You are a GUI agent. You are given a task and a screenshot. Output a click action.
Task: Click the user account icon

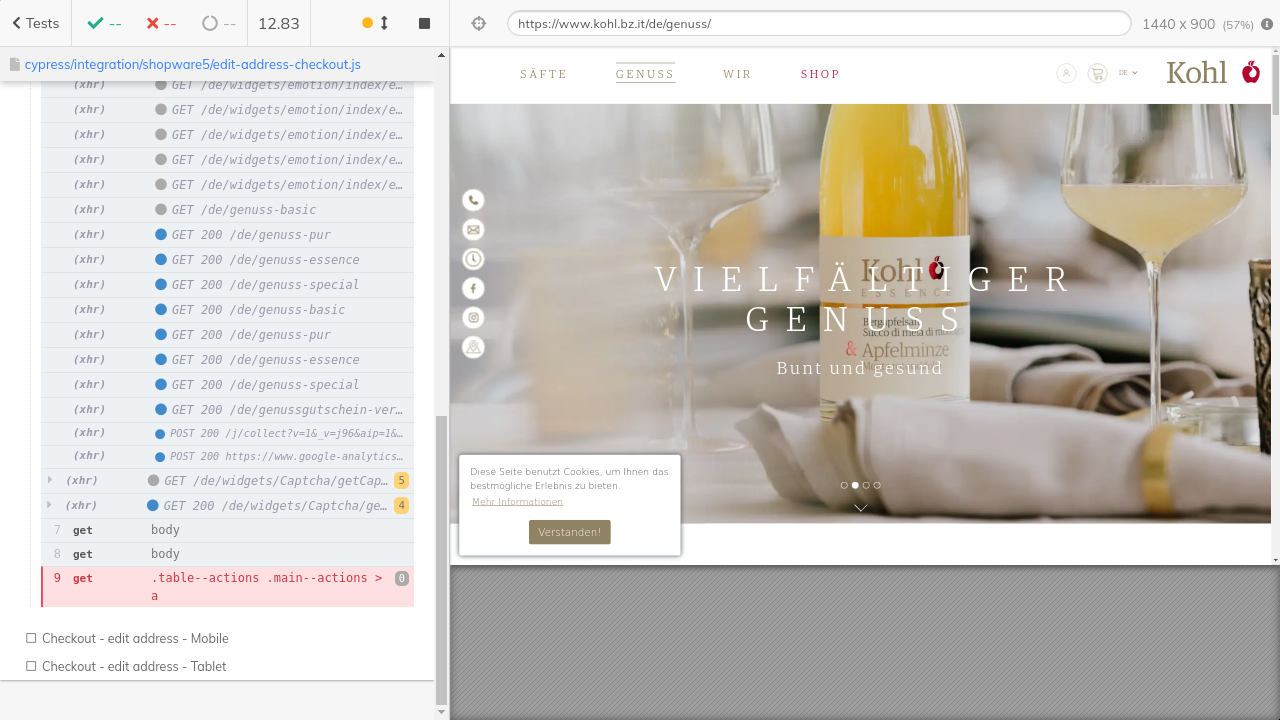click(x=1066, y=73)
